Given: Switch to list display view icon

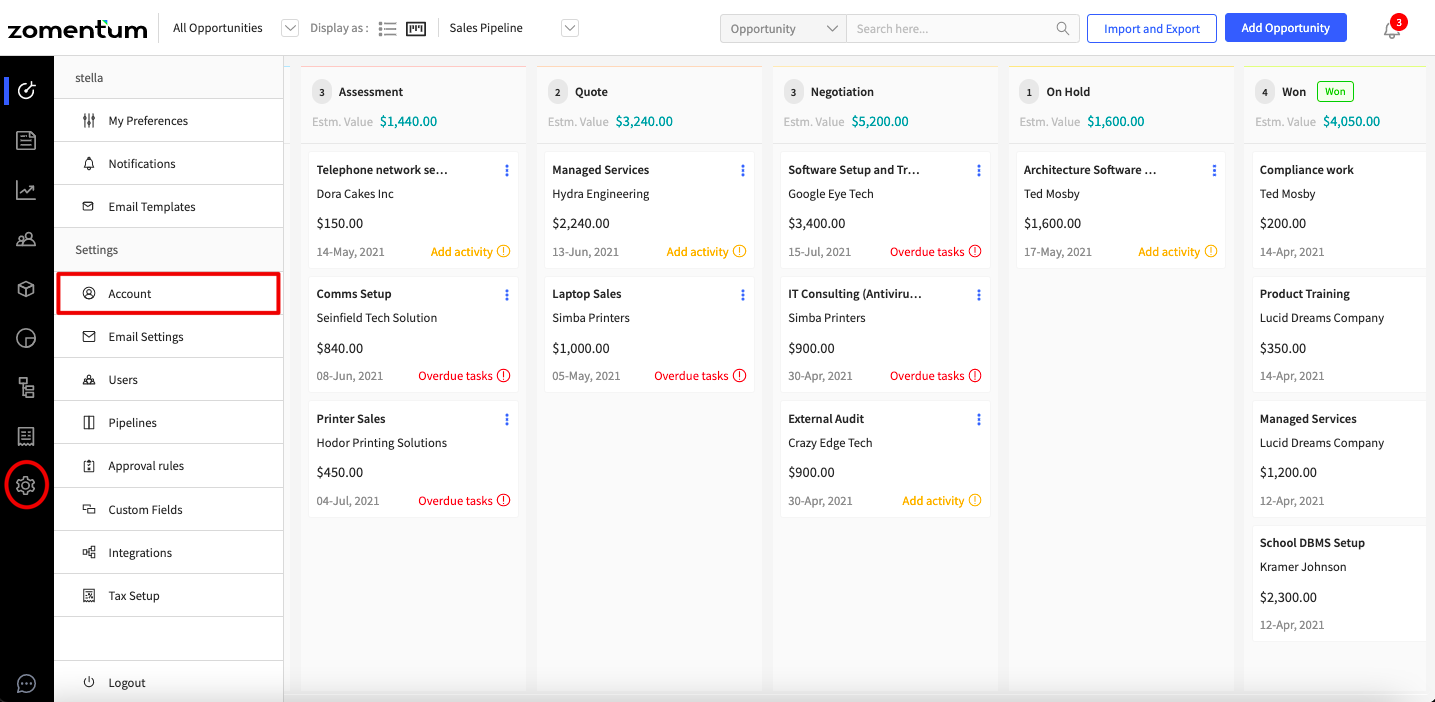Looking at the screenshot, I should point(389,28).
